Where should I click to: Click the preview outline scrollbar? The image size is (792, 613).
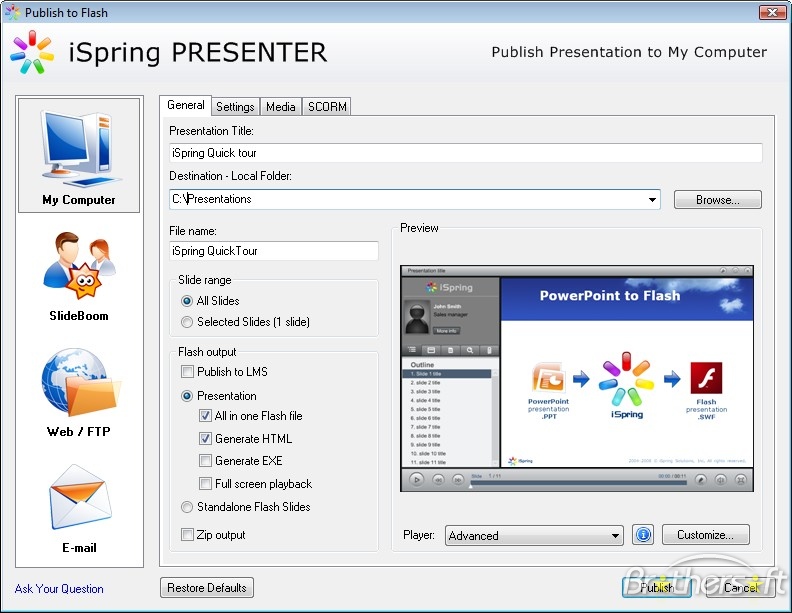click(494, 417)
